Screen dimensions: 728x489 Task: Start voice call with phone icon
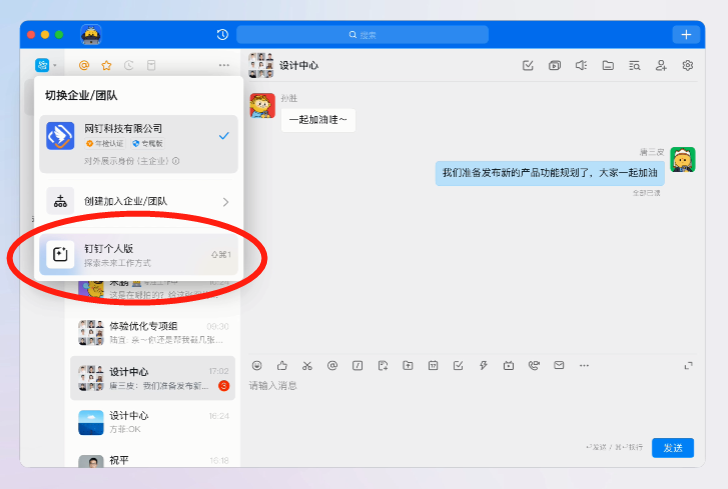[533, 366]
